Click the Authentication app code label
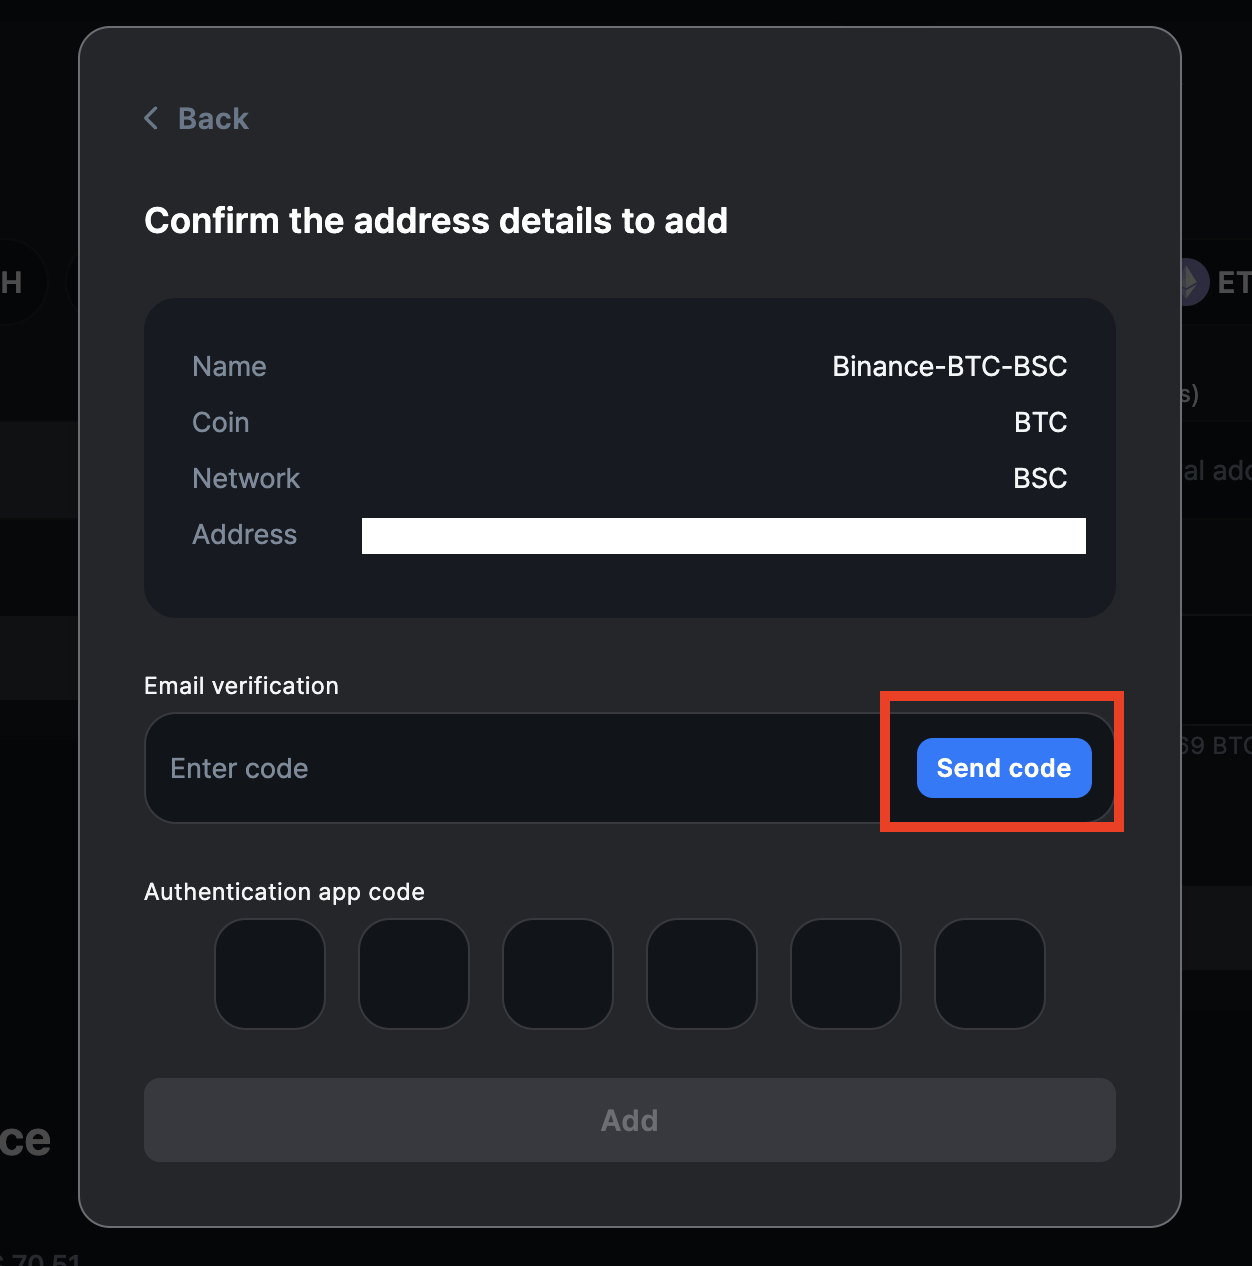Viewport: 1252px width, 1266px height. pyautogui.click(x=284, y=892)
